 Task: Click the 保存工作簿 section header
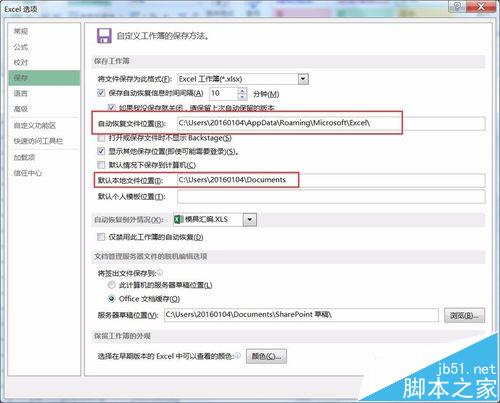click(112, 61)
